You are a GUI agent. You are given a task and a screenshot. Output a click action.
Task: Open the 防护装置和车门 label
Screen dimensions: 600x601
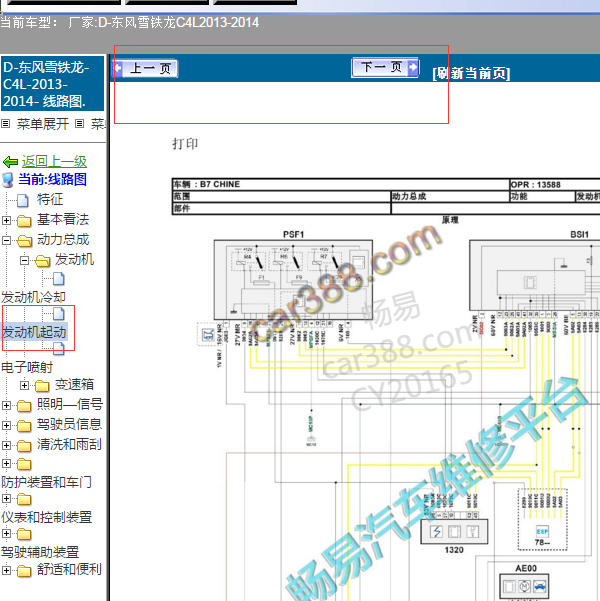coord(46,482)
